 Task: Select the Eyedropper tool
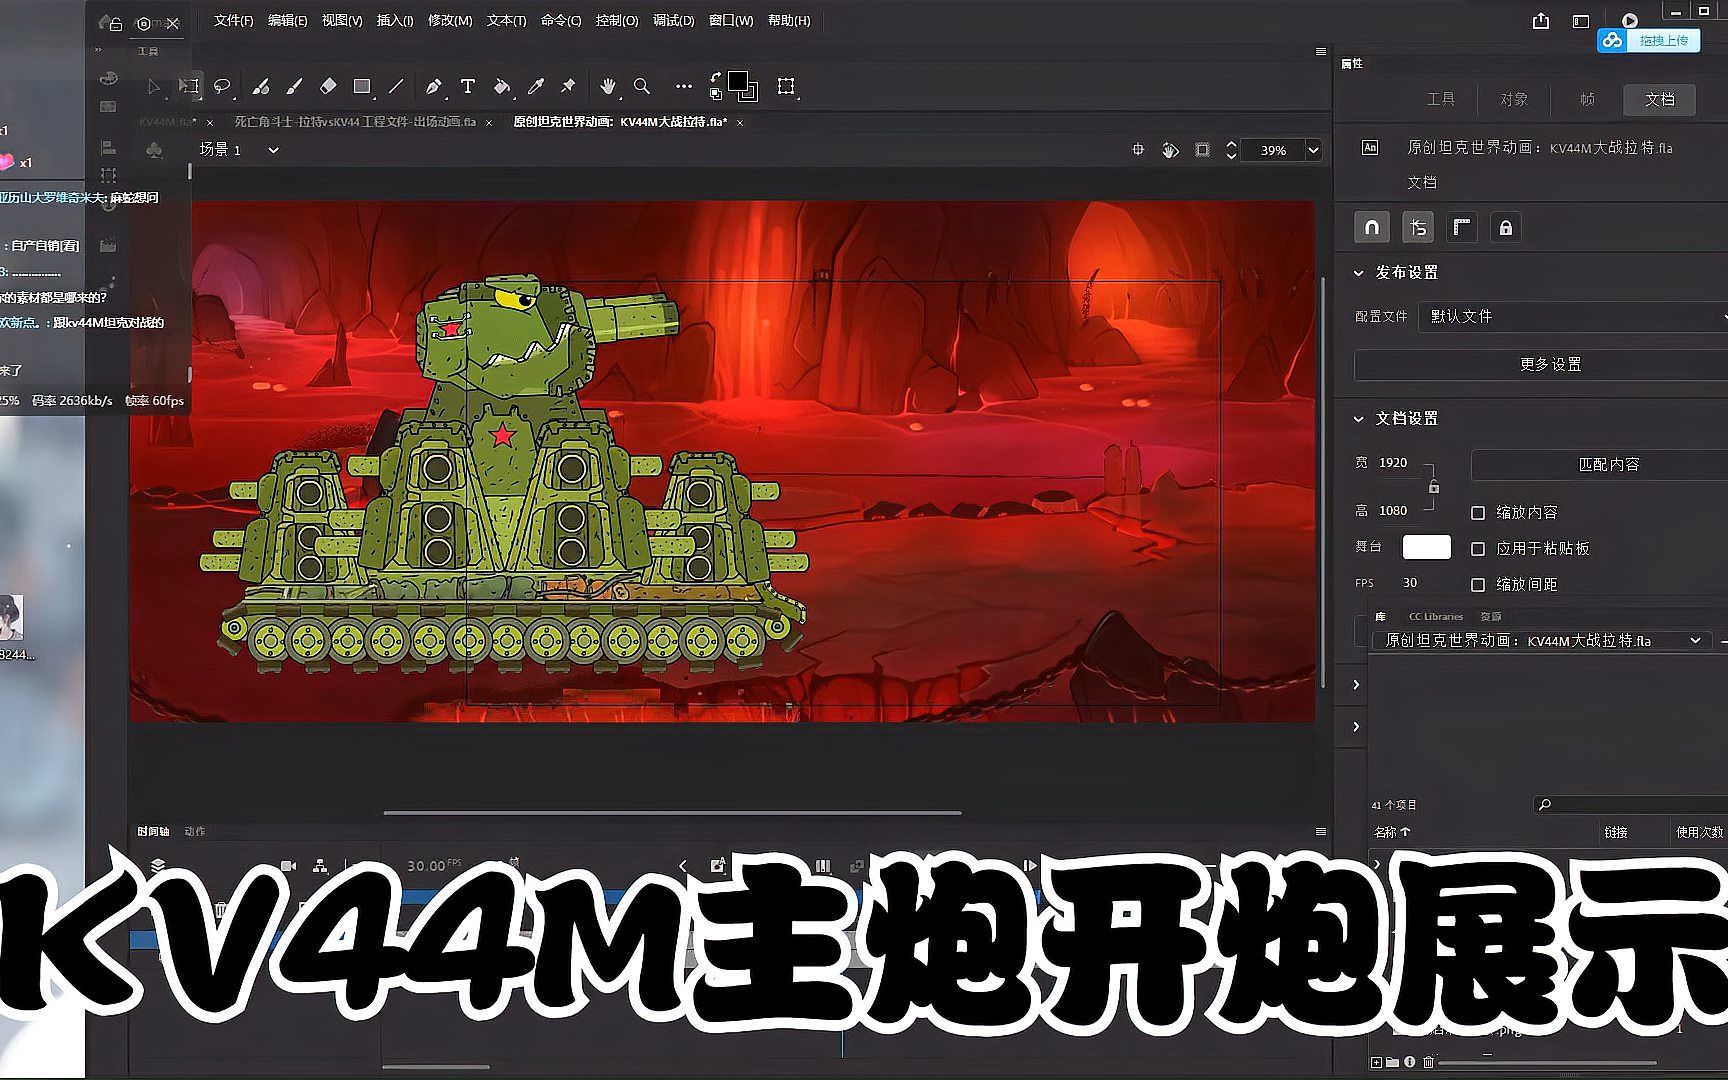(536, 86)
